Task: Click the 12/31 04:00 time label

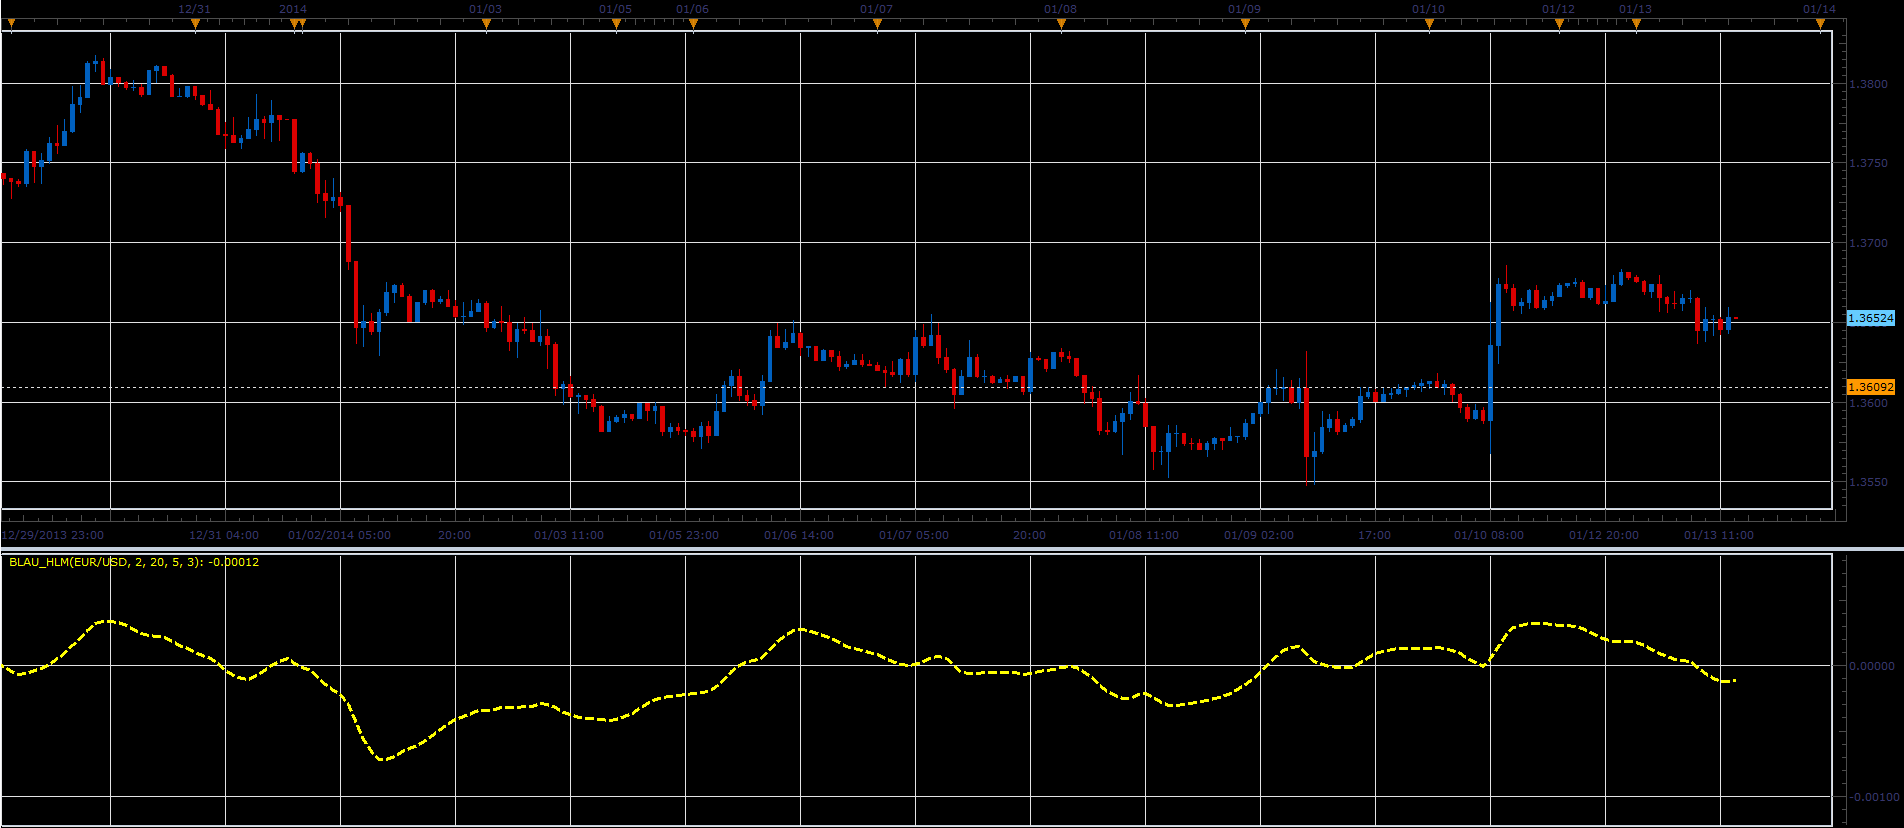Action: (x=224, y=535)
